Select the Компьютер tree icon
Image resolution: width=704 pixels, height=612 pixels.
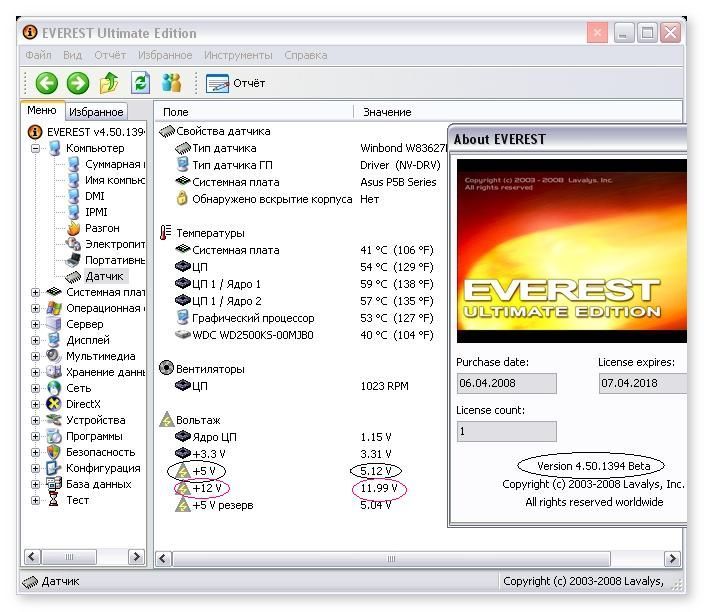coord(55,148)
